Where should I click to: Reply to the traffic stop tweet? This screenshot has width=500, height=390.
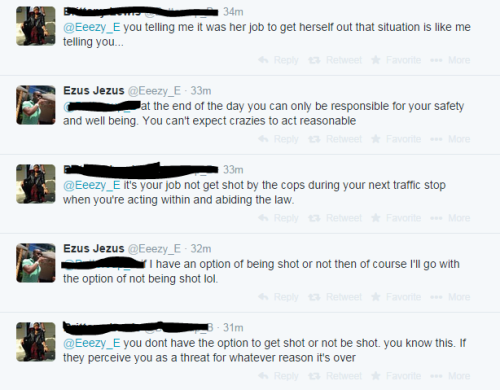click(x=278, y=218)
